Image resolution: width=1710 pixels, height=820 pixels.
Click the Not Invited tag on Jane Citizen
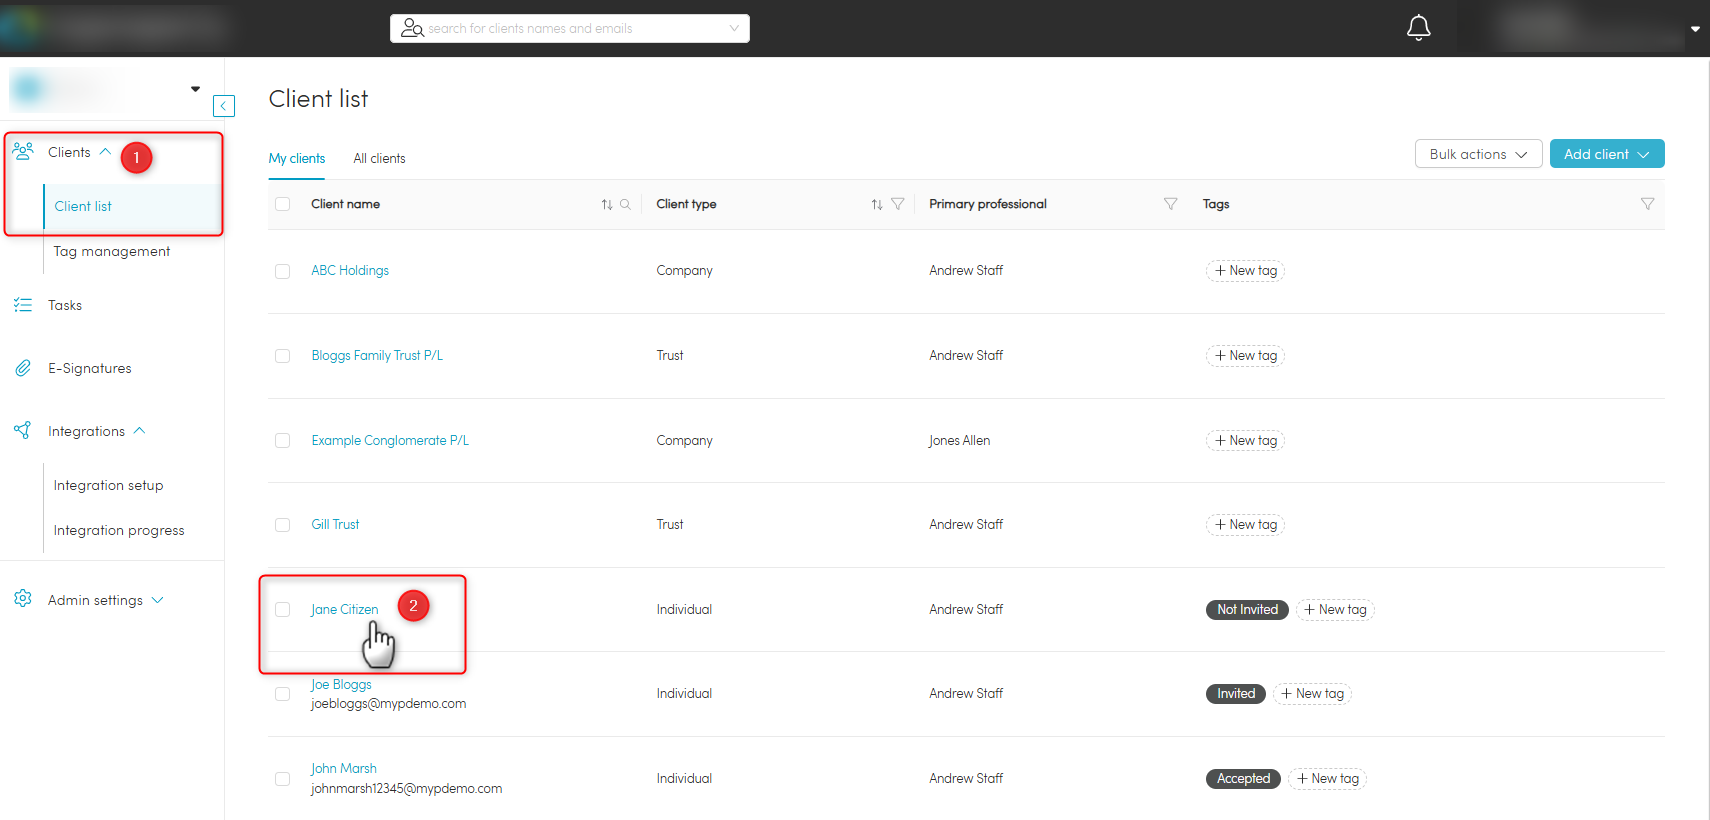1247,610
